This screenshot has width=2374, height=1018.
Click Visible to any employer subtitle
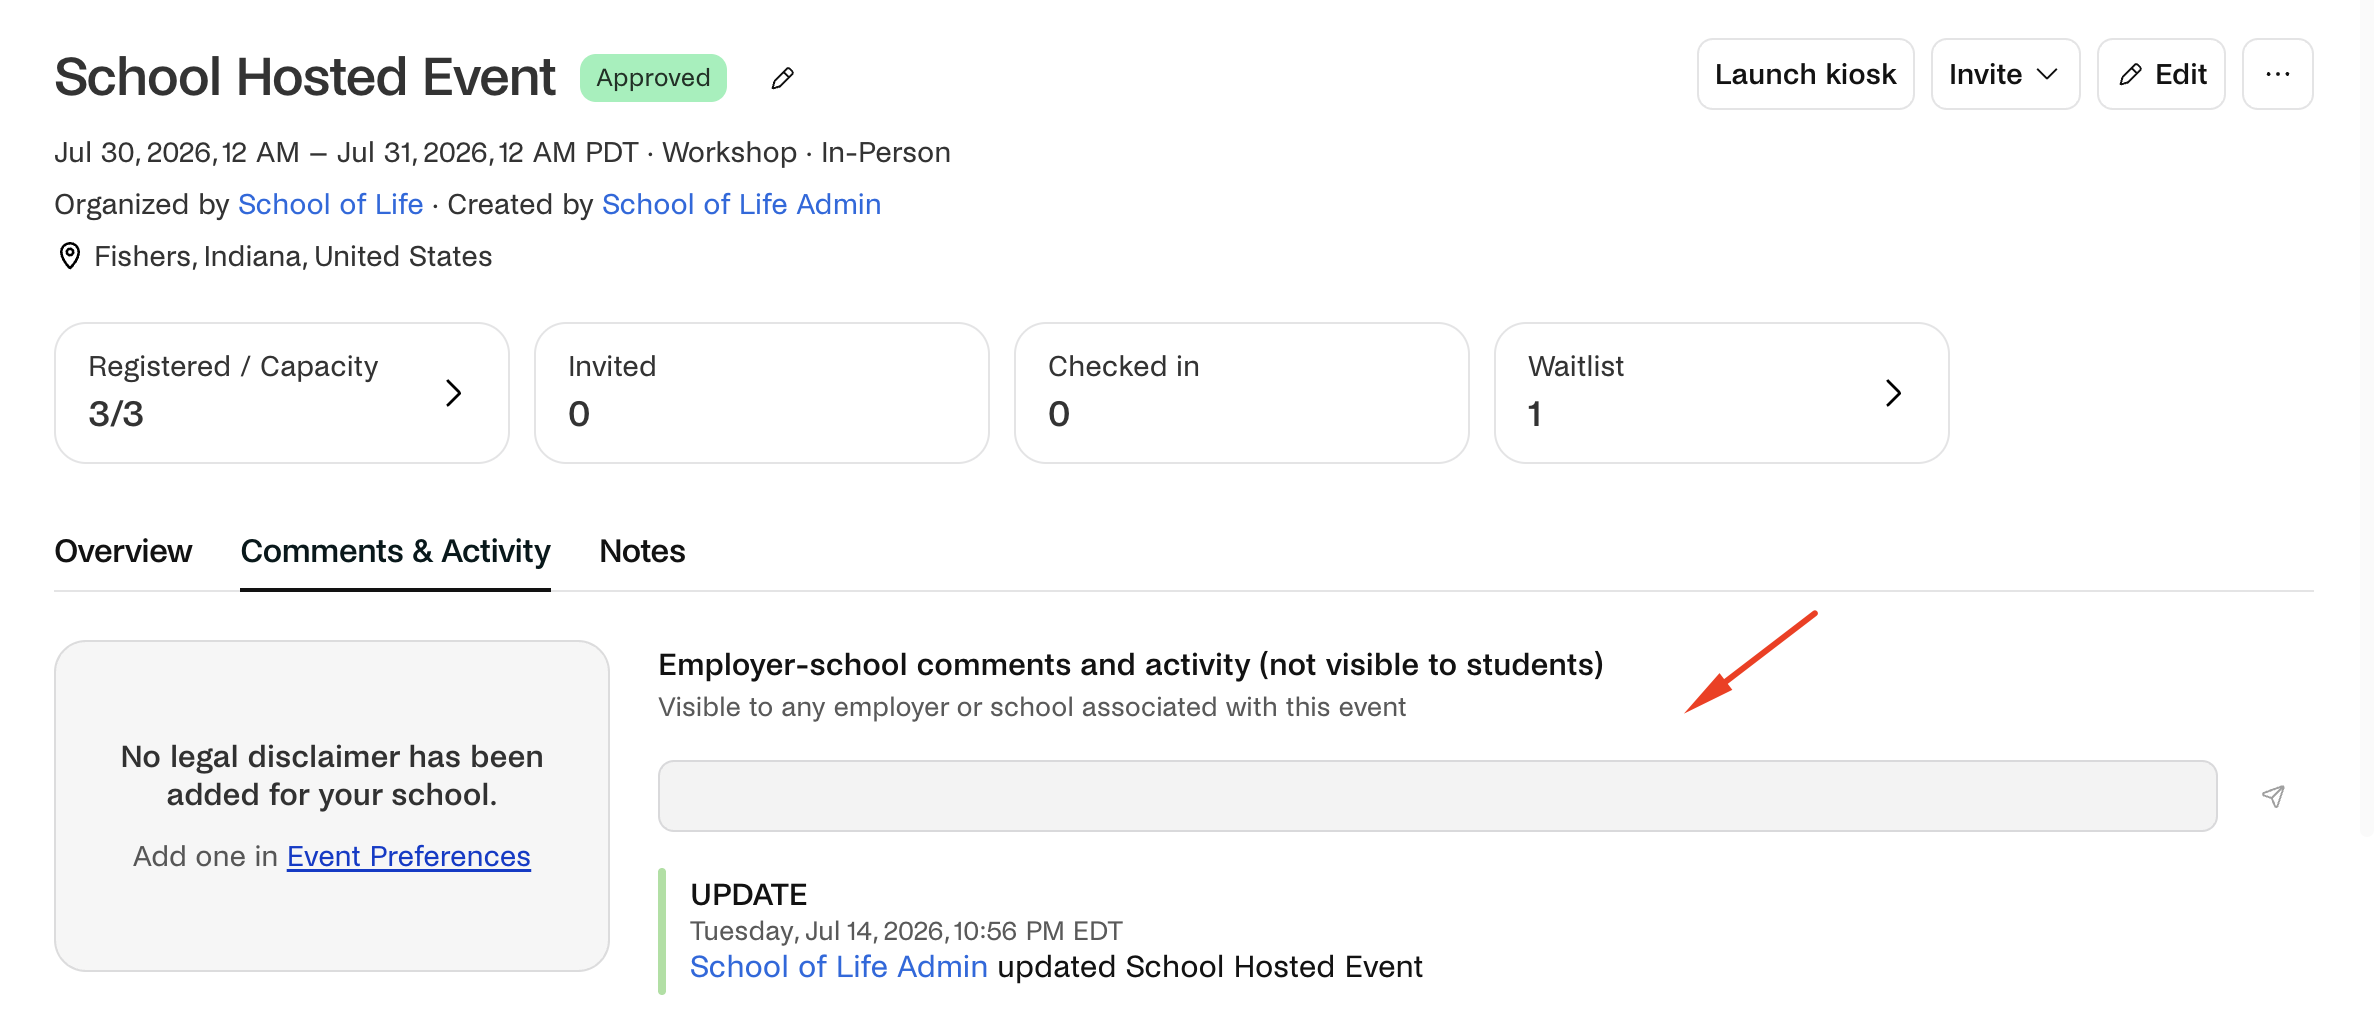1032,707
